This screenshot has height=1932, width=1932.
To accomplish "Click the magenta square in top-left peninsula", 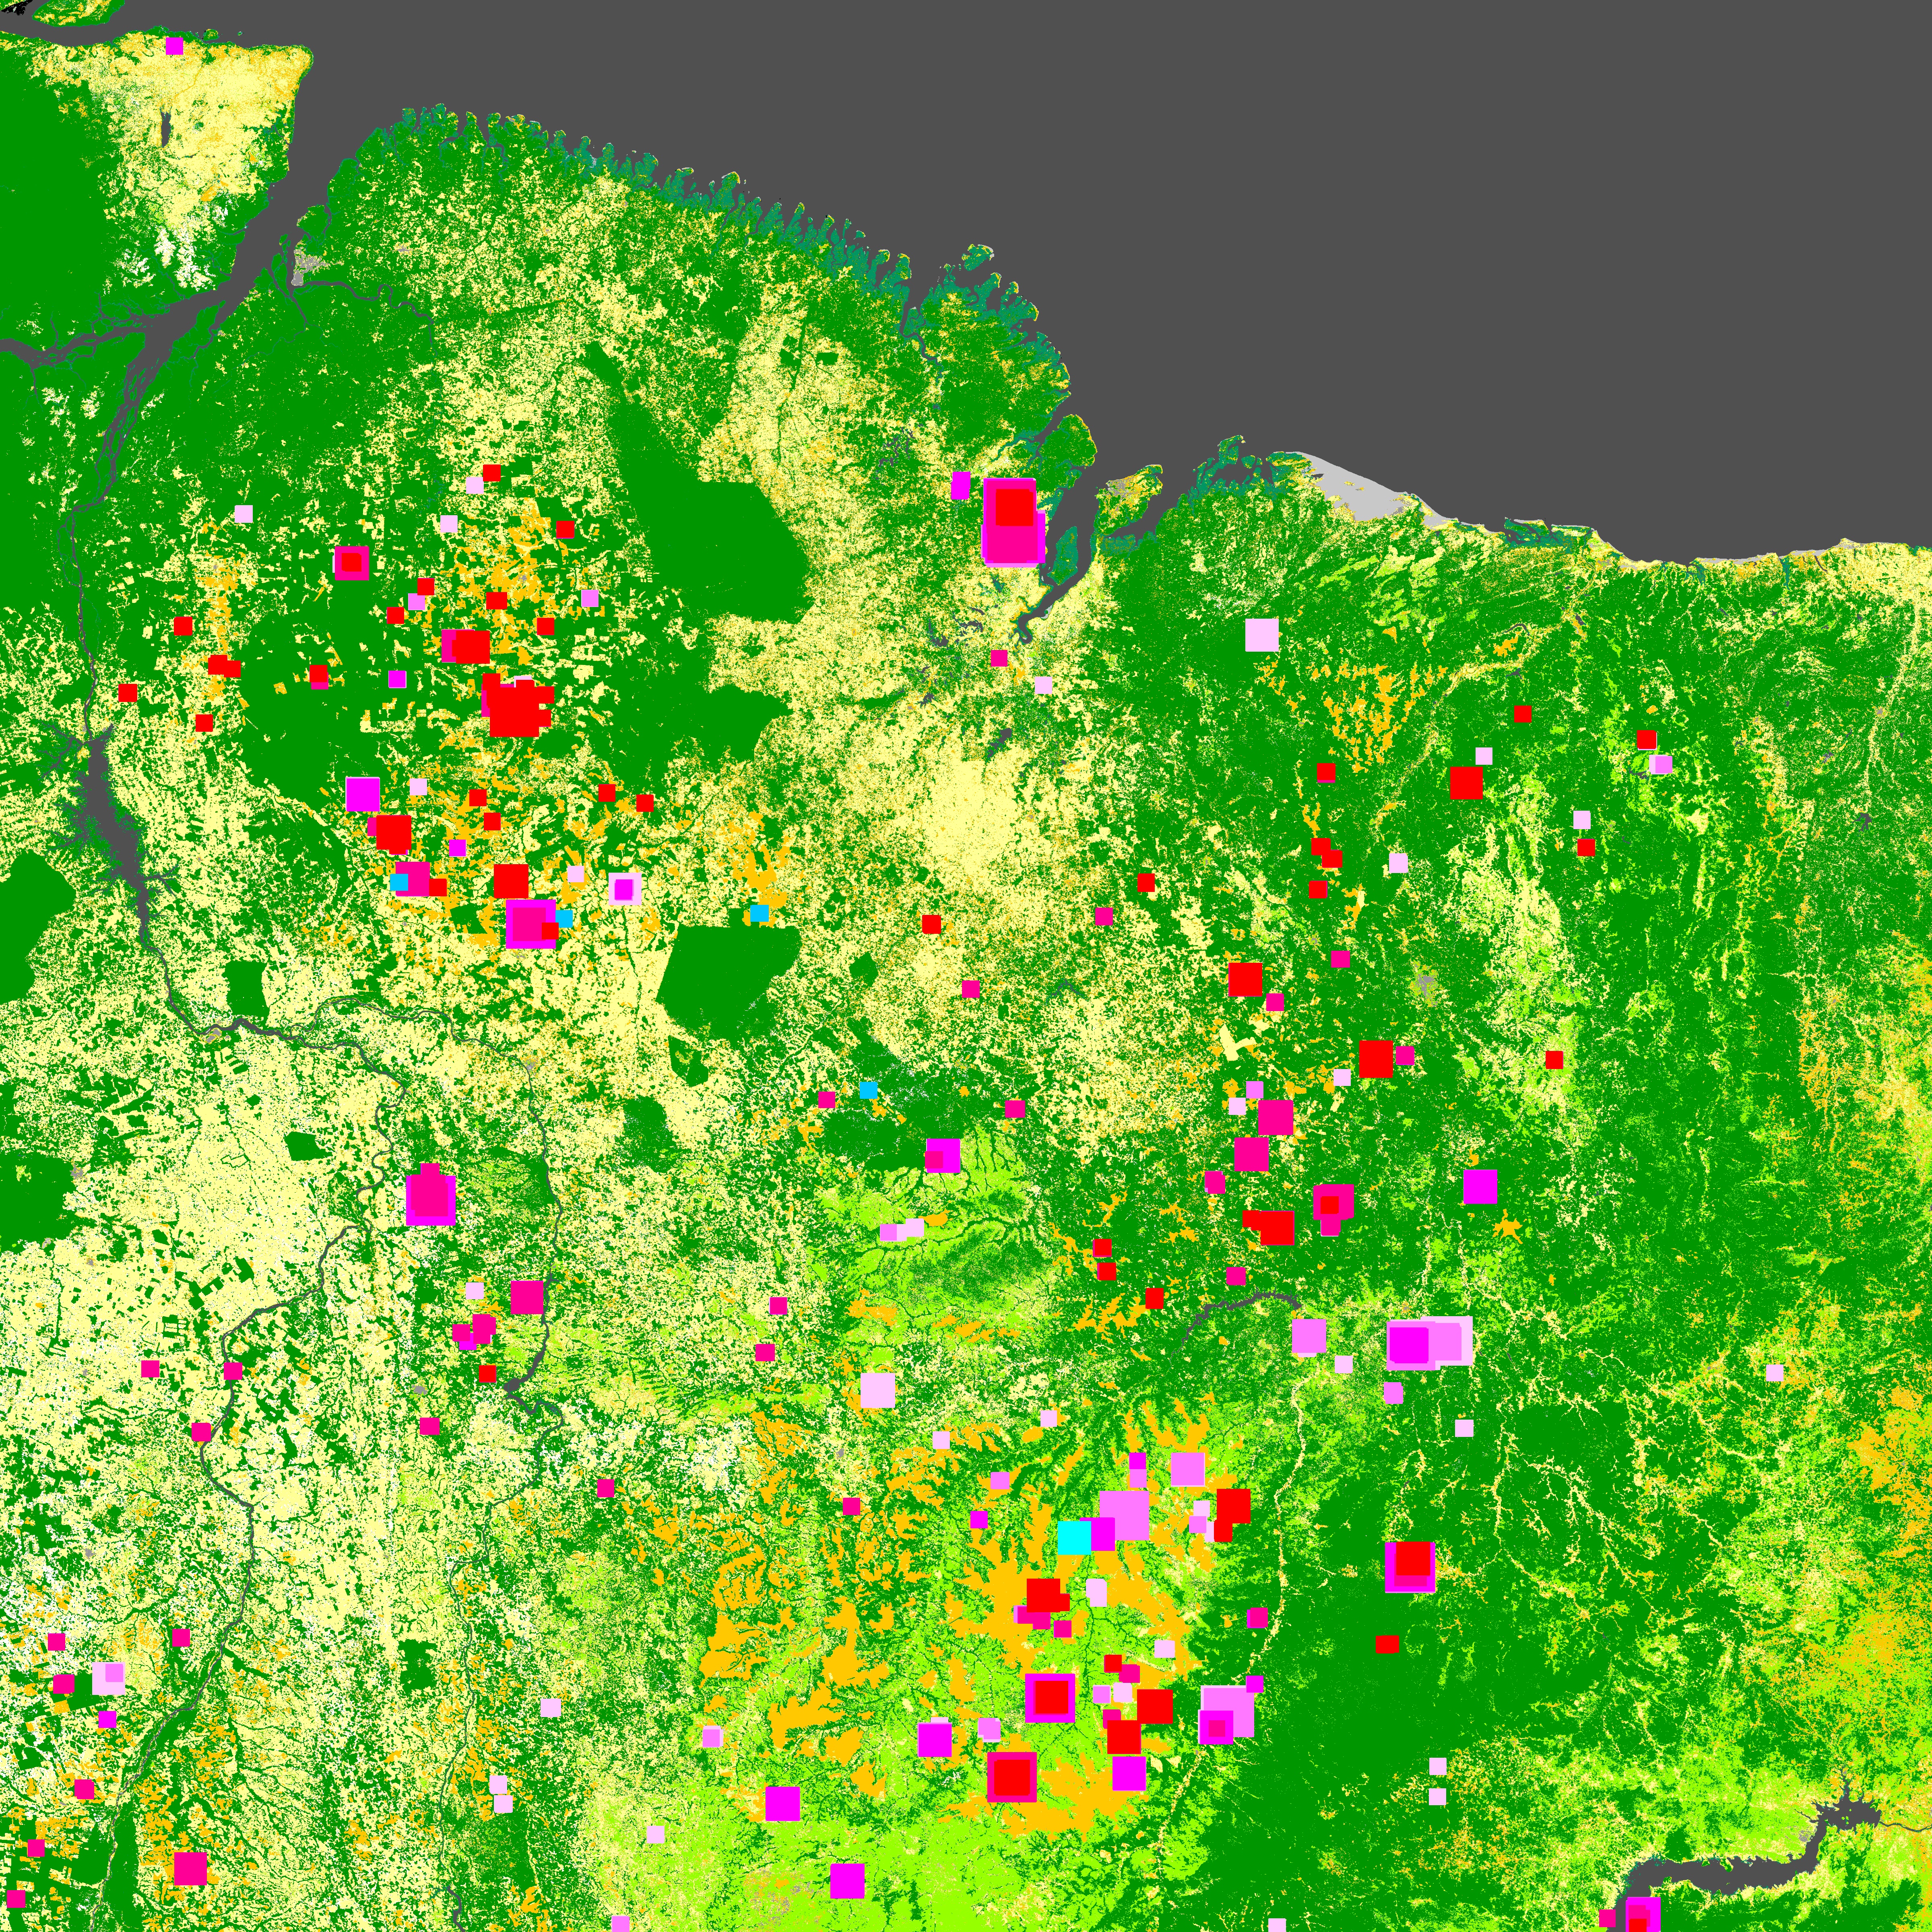I will click(x=174, y=46).
